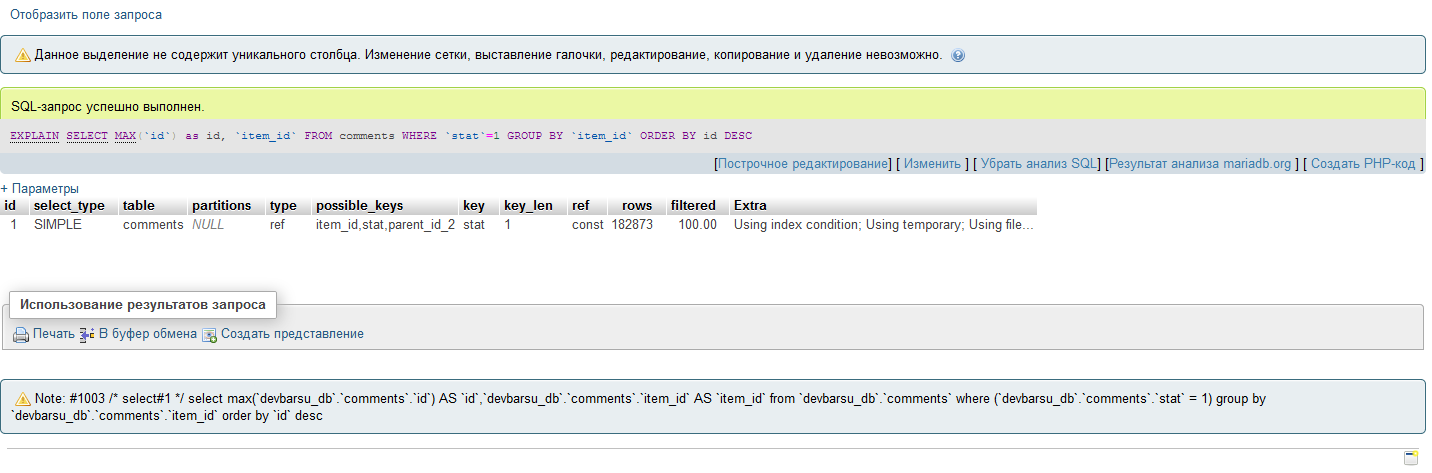Viewport: 1432px width, 473px height.
Task: Click the rows column header
Action: click(x=637, y=205)
